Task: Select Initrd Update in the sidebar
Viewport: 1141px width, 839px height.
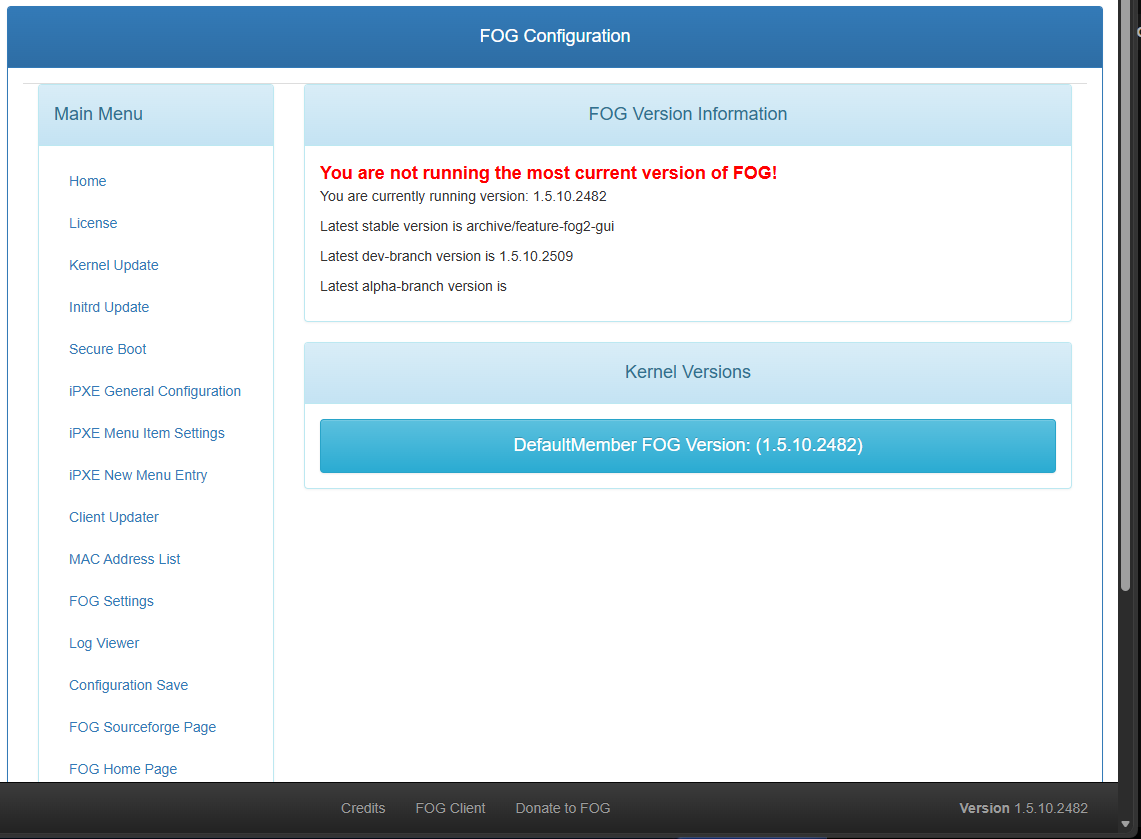Action: point(109,307)
